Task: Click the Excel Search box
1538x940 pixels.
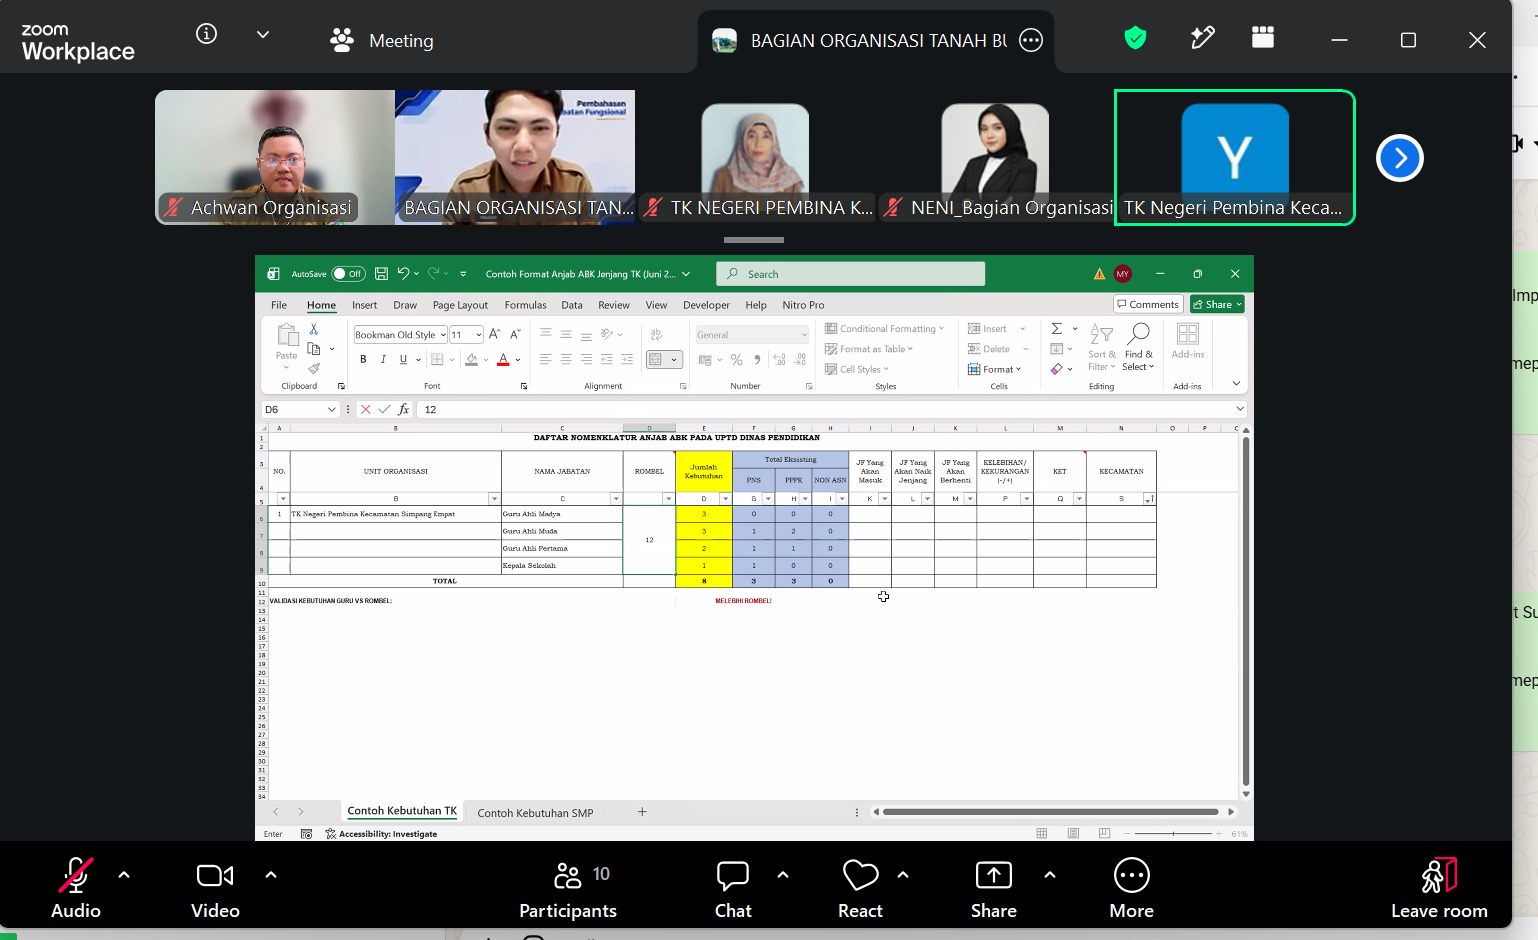Action: point(851,274)
